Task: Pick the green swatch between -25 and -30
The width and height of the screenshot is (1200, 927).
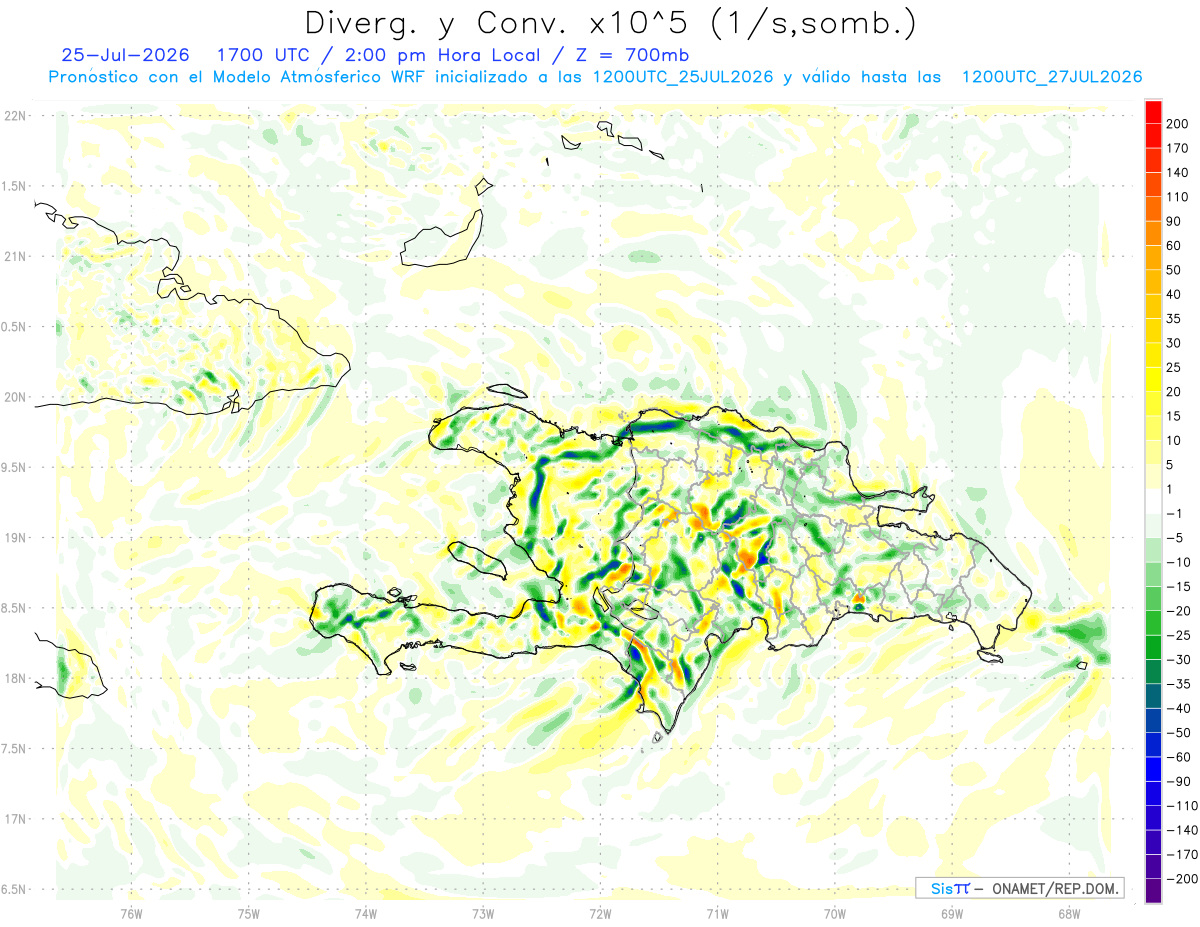Action: [1153, 648]
